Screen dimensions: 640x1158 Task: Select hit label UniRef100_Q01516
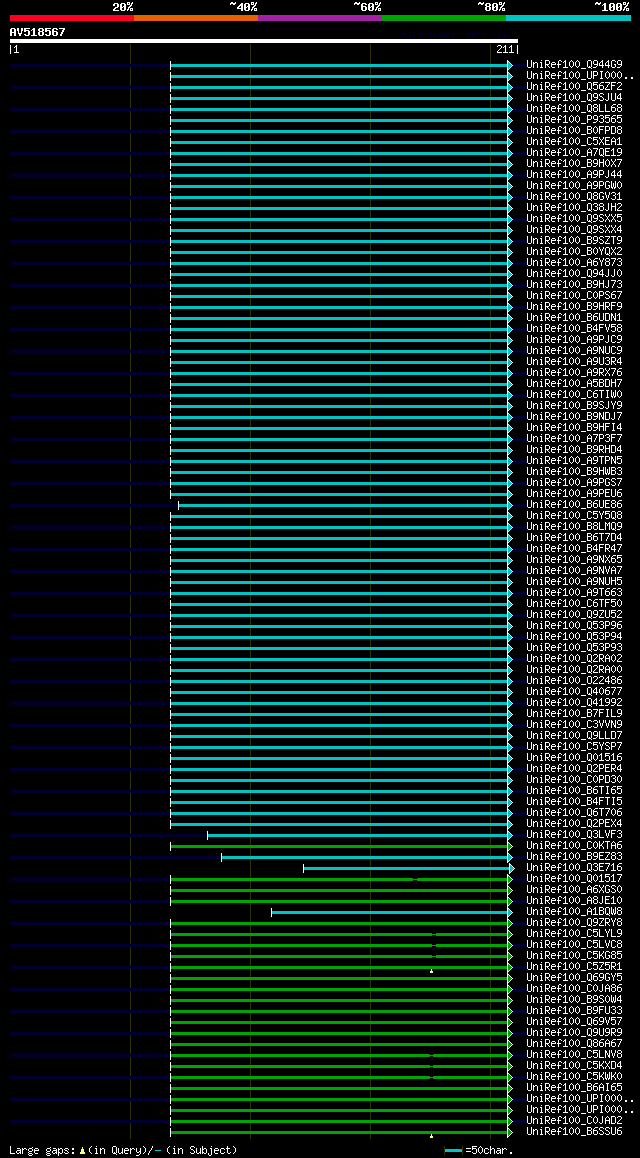[x=574, y=757]
